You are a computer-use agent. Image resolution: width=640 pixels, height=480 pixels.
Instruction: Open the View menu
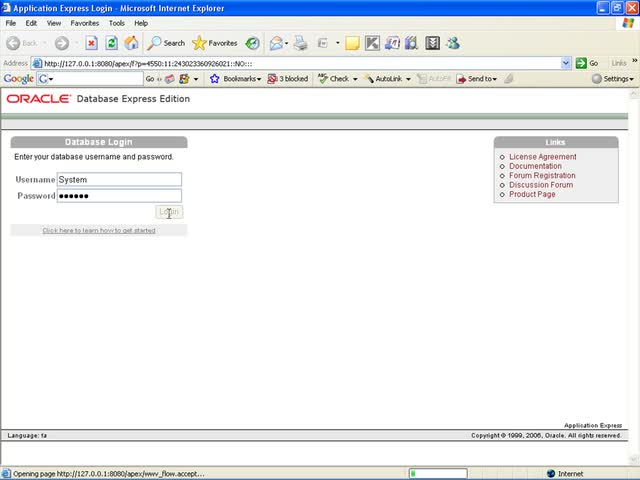[54, 23]
